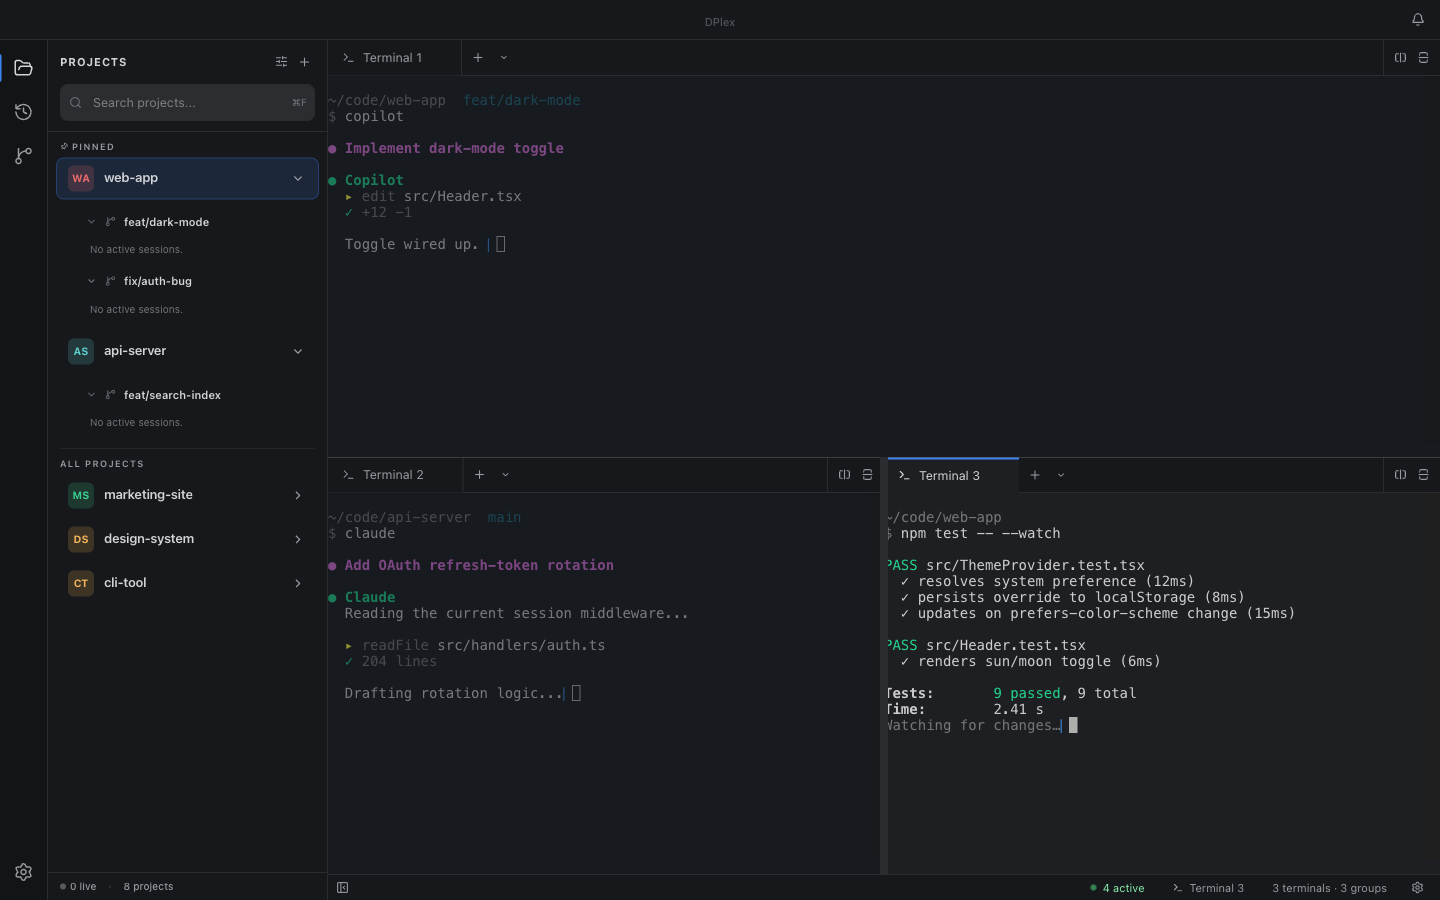The image size is (1440, 900).
Task: Collapse the fix/auth-bug branch chevron
Action: 91,281
